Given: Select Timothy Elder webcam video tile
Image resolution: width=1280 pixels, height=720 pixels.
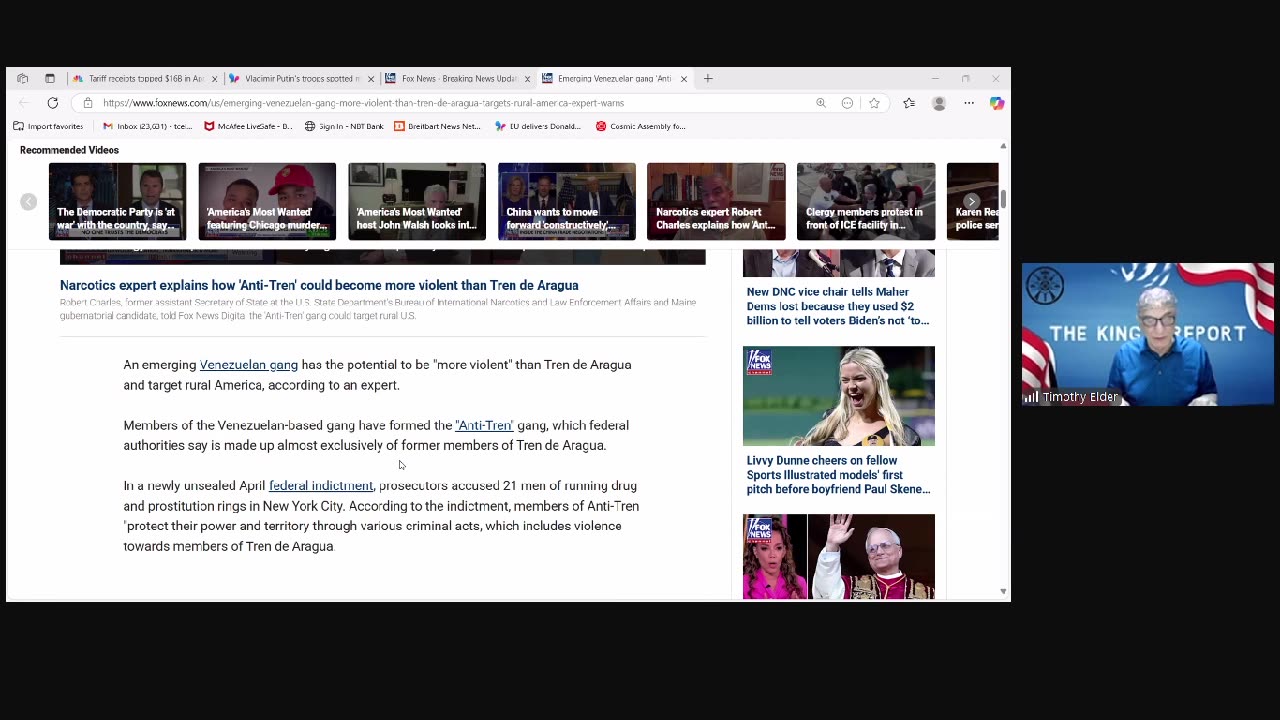Looking at the screenshot, I should click(x=1148, y=334).
